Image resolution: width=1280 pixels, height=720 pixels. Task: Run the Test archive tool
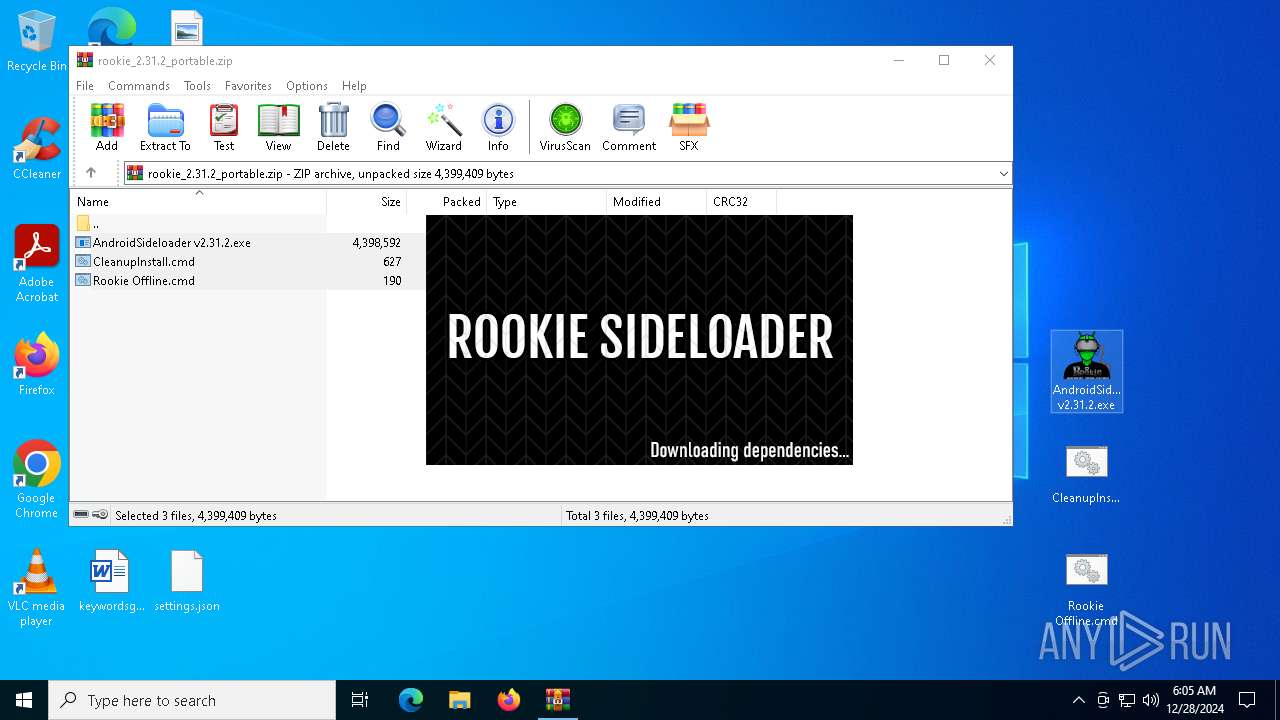(224, 127)
